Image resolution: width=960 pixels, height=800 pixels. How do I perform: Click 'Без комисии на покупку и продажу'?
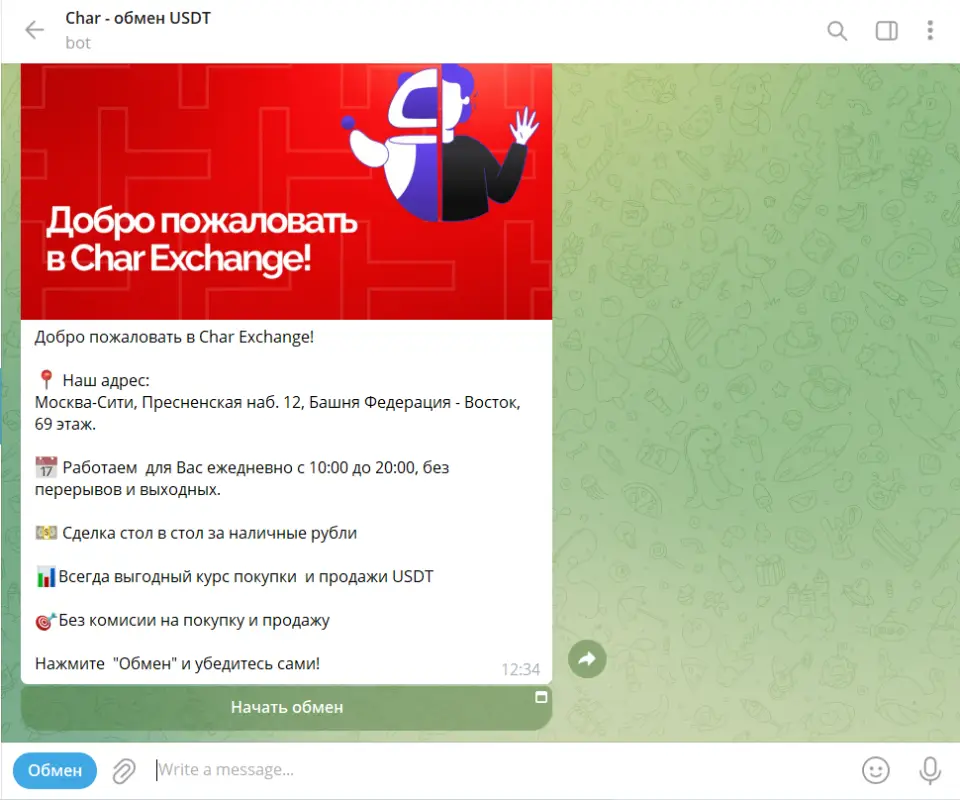pos(194,621)
